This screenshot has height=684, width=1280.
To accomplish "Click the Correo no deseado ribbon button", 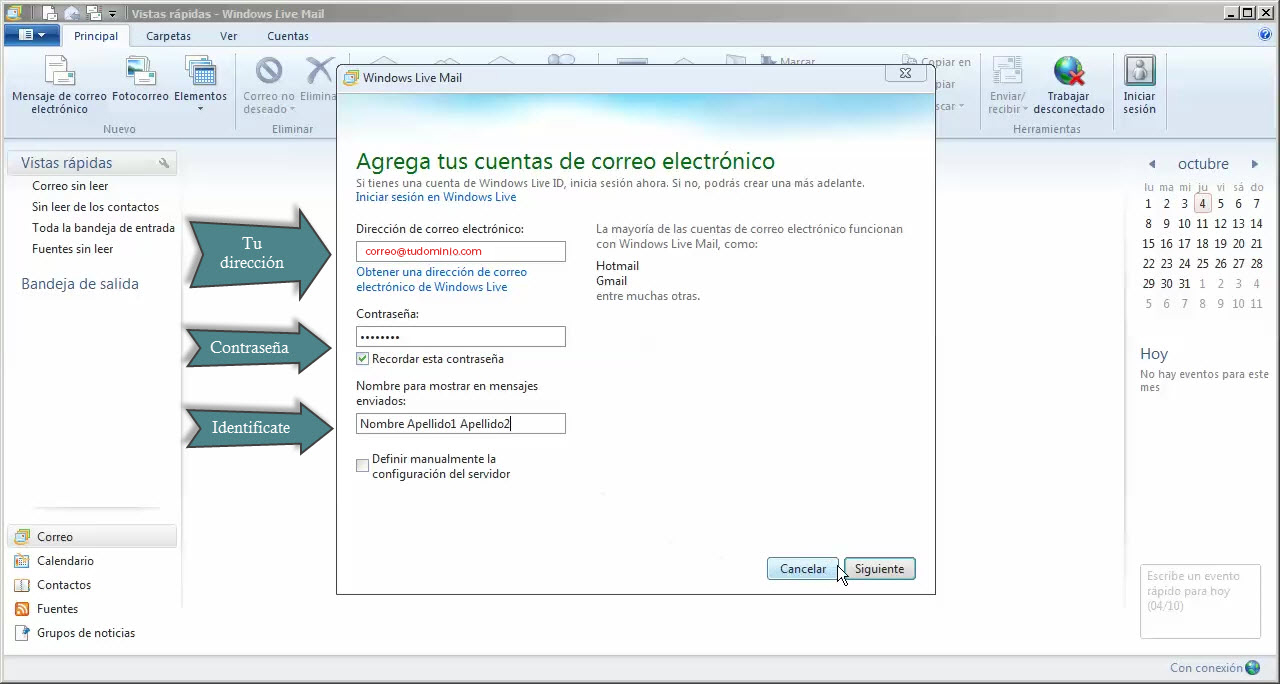I will [x=269, y=85].
